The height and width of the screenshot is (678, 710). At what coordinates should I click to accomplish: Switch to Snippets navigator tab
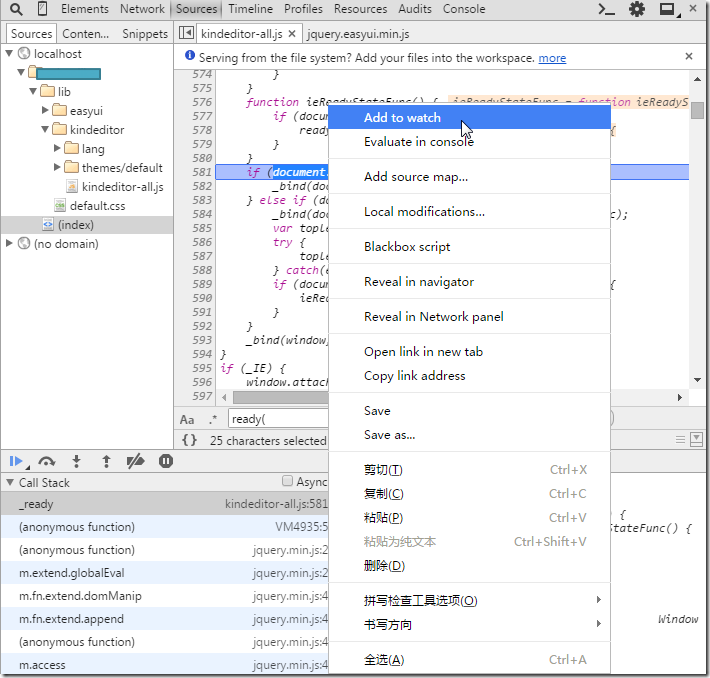[x=145, y=34]
